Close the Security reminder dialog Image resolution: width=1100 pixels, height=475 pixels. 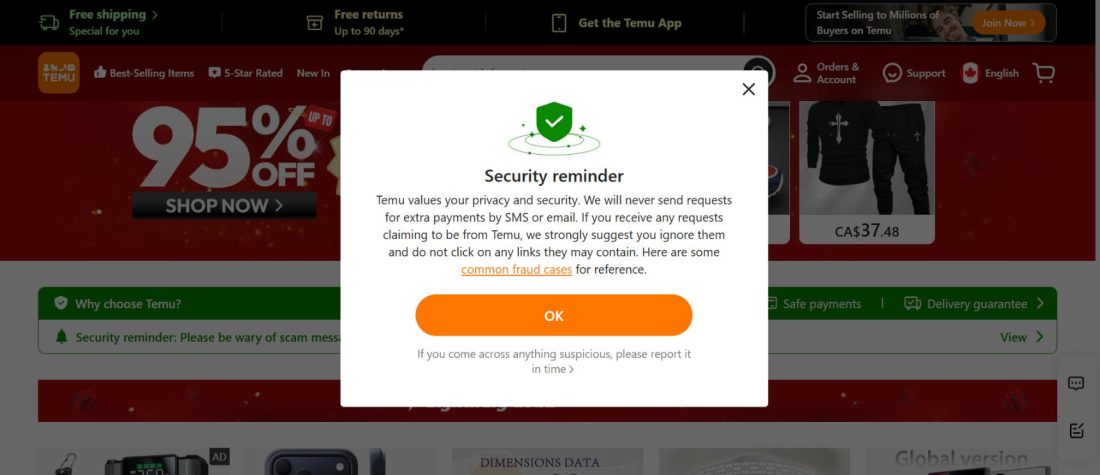(x=749, y=89)
